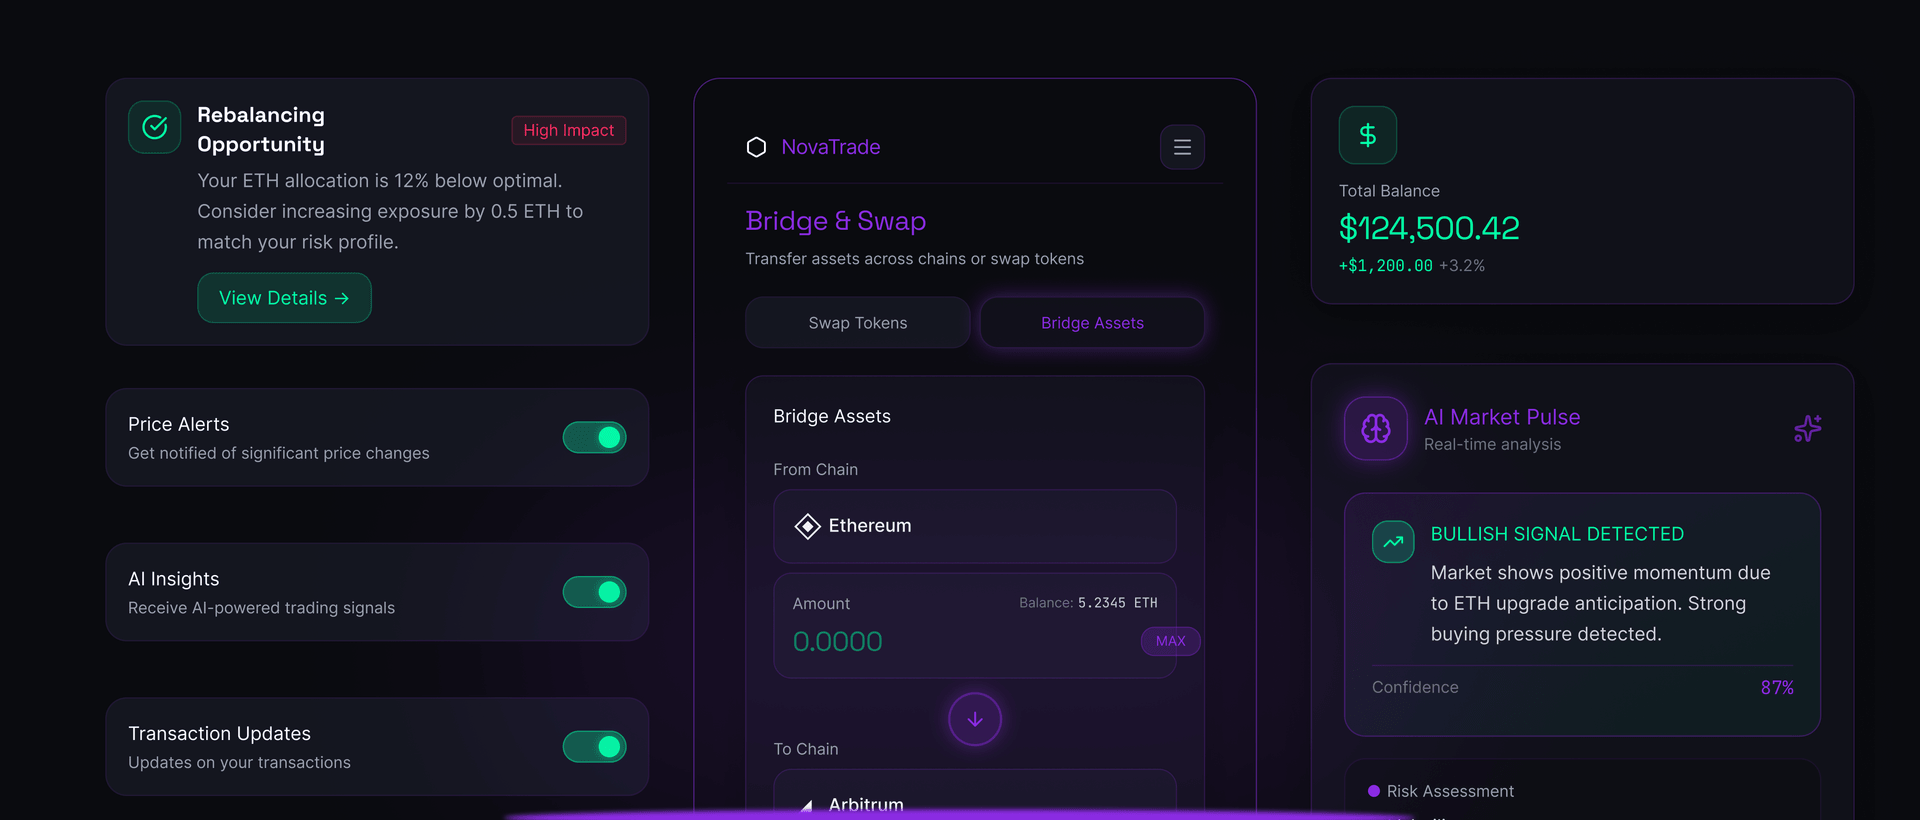The image size is (1920, 820).
Task: Toggle the Price Alerts switch
Action: [x=595, y=437]
